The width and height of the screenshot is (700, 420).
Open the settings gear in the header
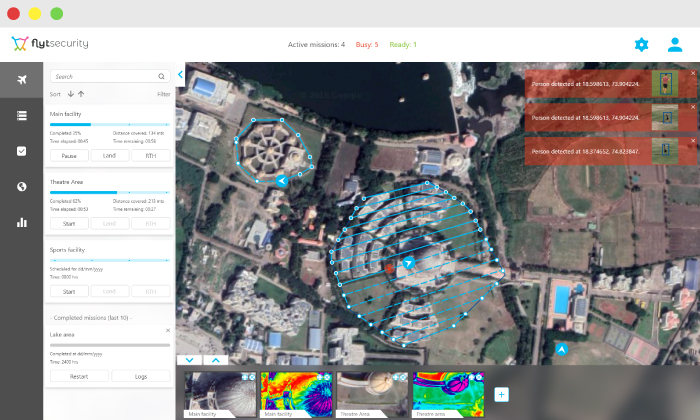click(641, 45)
